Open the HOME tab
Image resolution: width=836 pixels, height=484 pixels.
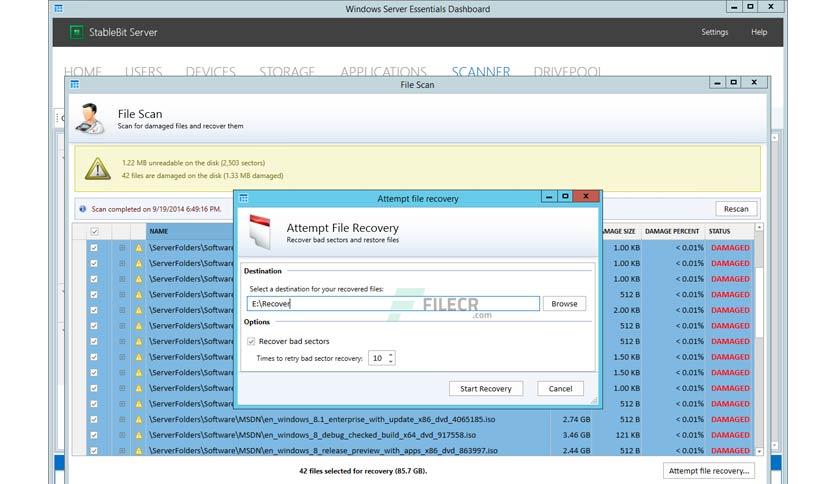83,71
